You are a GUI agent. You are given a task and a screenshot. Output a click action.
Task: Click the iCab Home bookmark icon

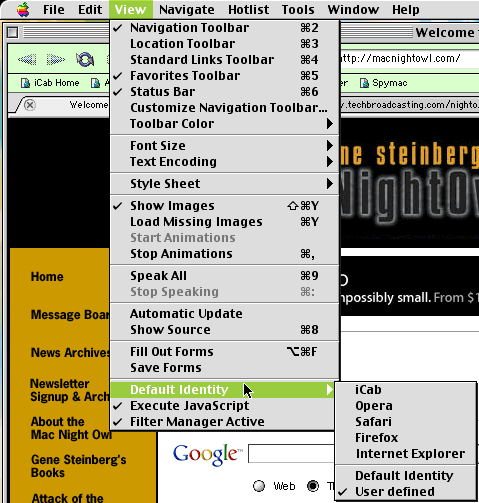coord(25,83)
